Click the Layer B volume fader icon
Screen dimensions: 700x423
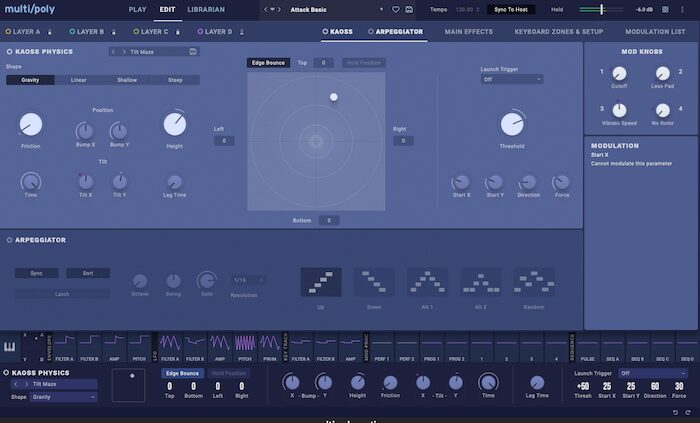113,32
